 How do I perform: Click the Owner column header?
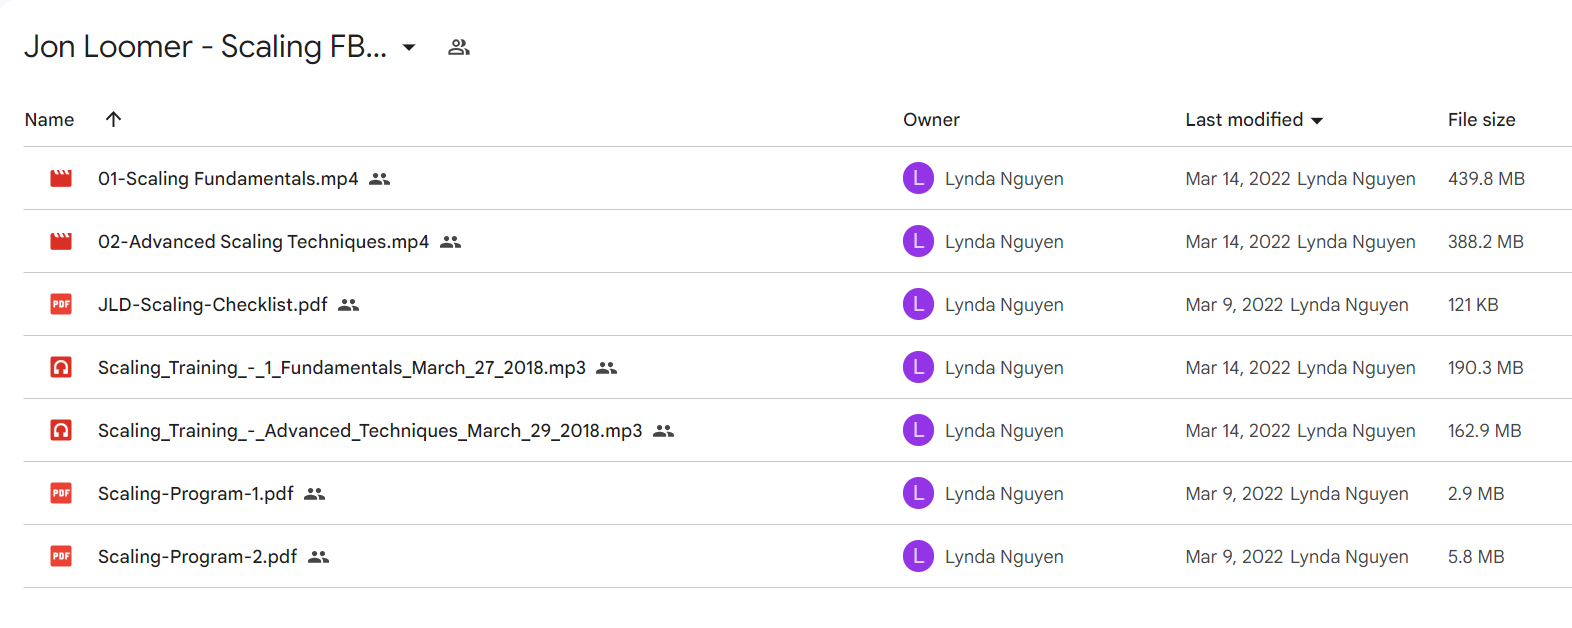pyautogui.click(x=931, y=120)
